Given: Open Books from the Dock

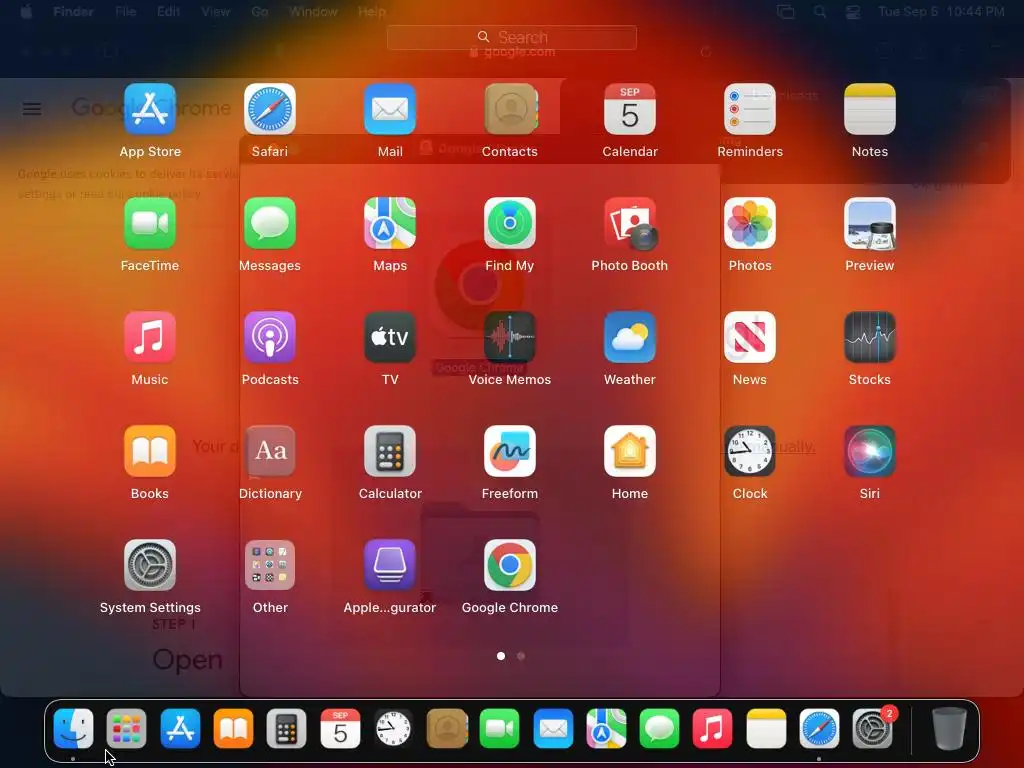Looking at the screenshot, I should (x=233, y=728).
